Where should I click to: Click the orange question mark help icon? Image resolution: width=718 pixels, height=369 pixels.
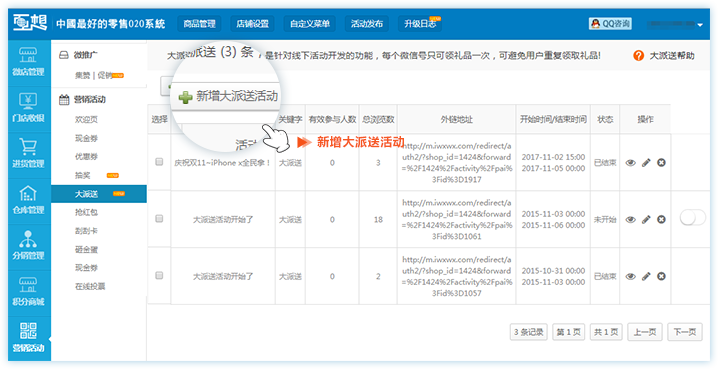point(638,56)
